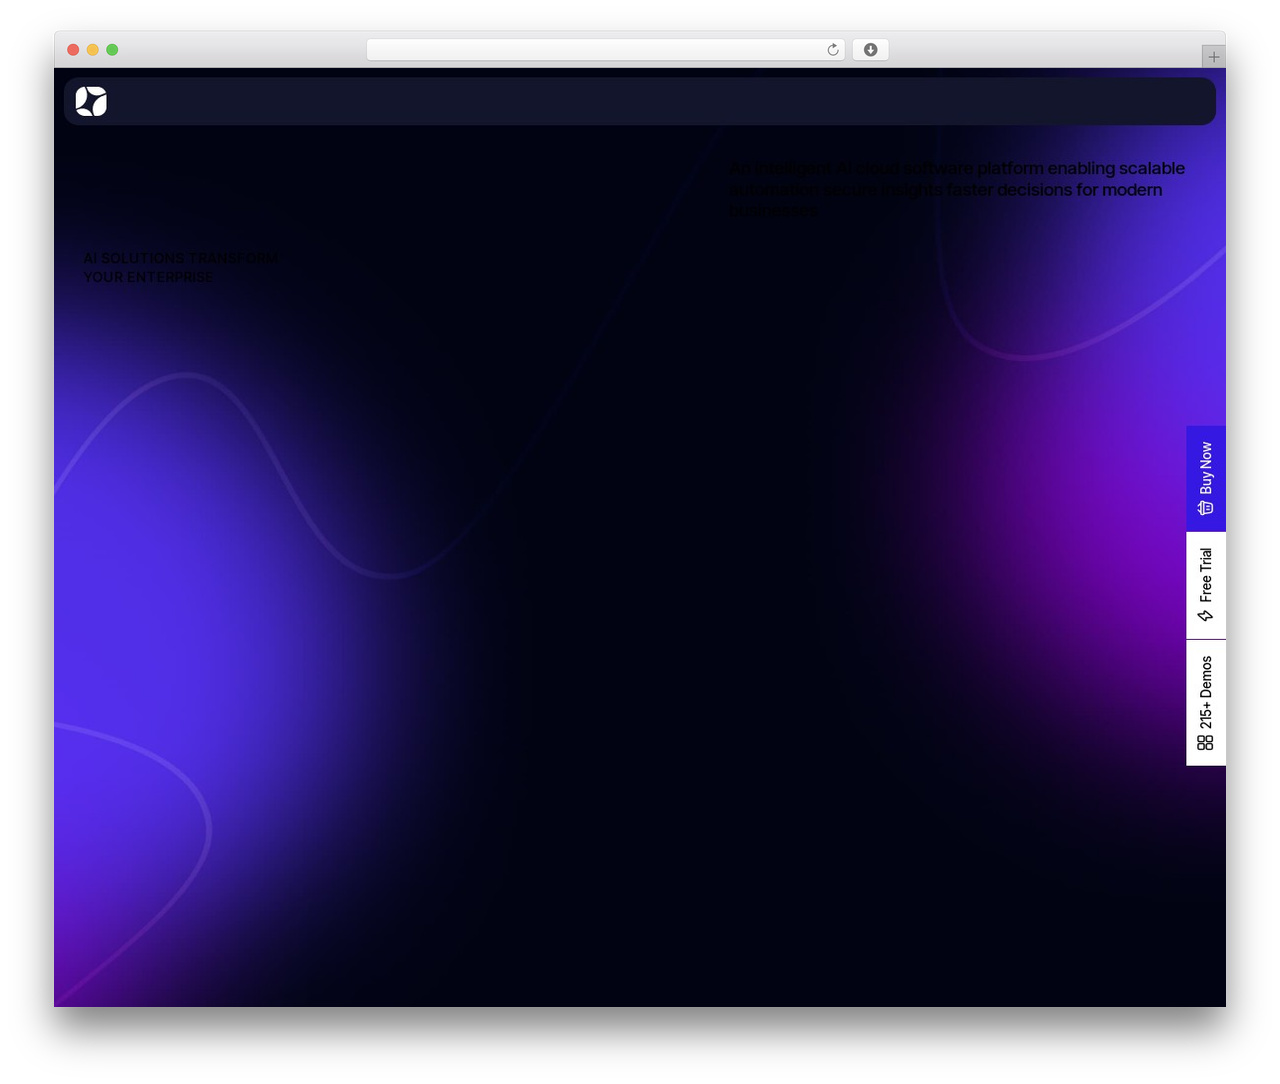Click the site logo in the navigation bar
The image size is (1280, 1084).
pos(91,101)
